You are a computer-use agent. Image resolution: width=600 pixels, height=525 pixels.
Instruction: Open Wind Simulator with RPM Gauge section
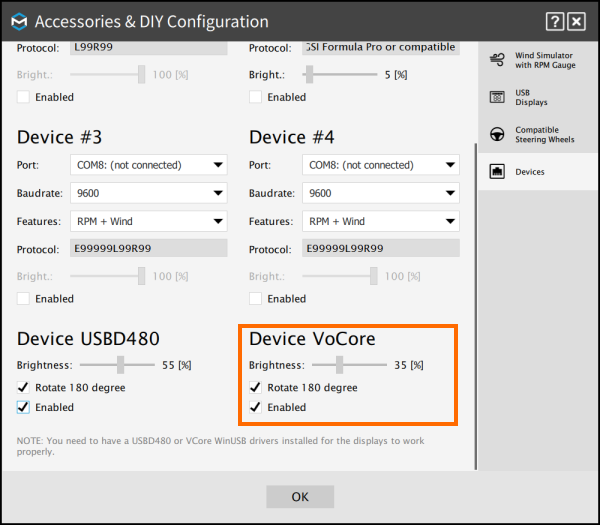[538, 60]
